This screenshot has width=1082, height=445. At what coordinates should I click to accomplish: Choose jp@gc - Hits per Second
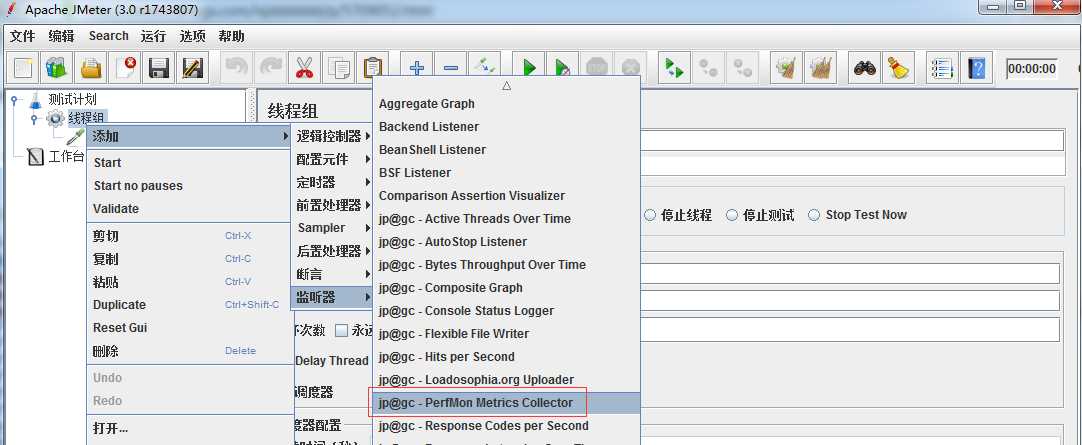click(506, 357)
